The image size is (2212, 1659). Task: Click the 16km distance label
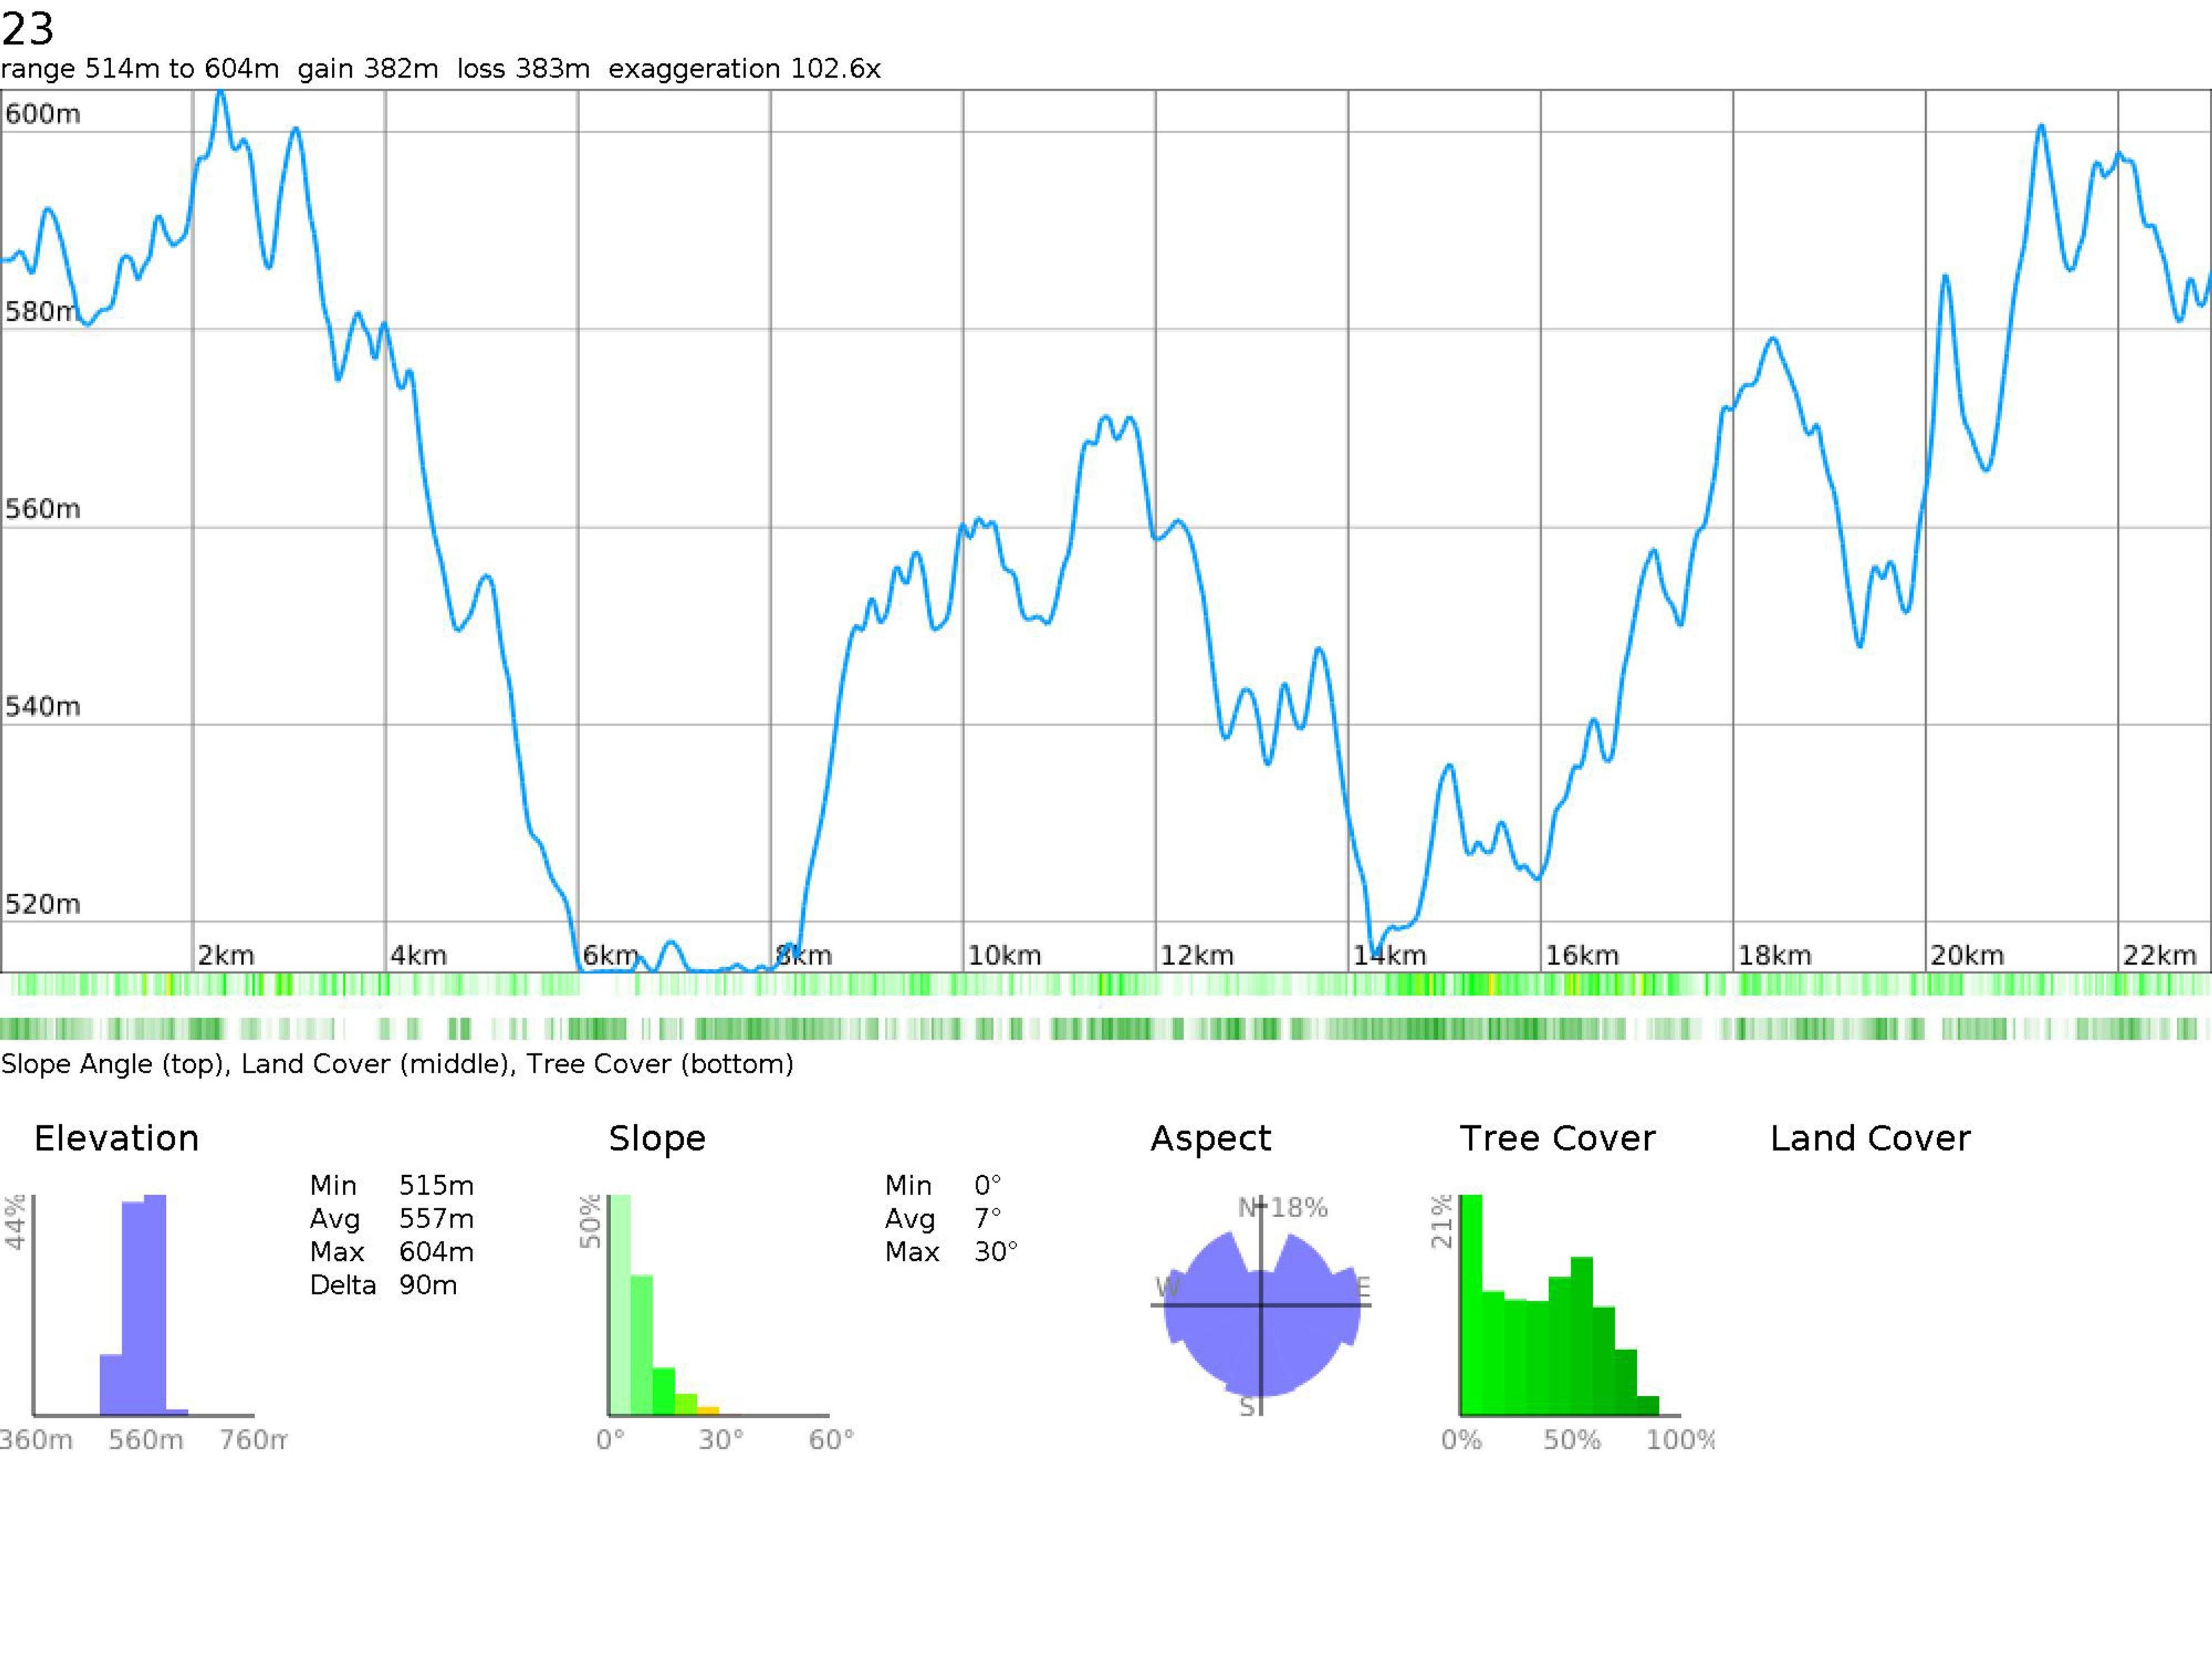[1581, 955]
